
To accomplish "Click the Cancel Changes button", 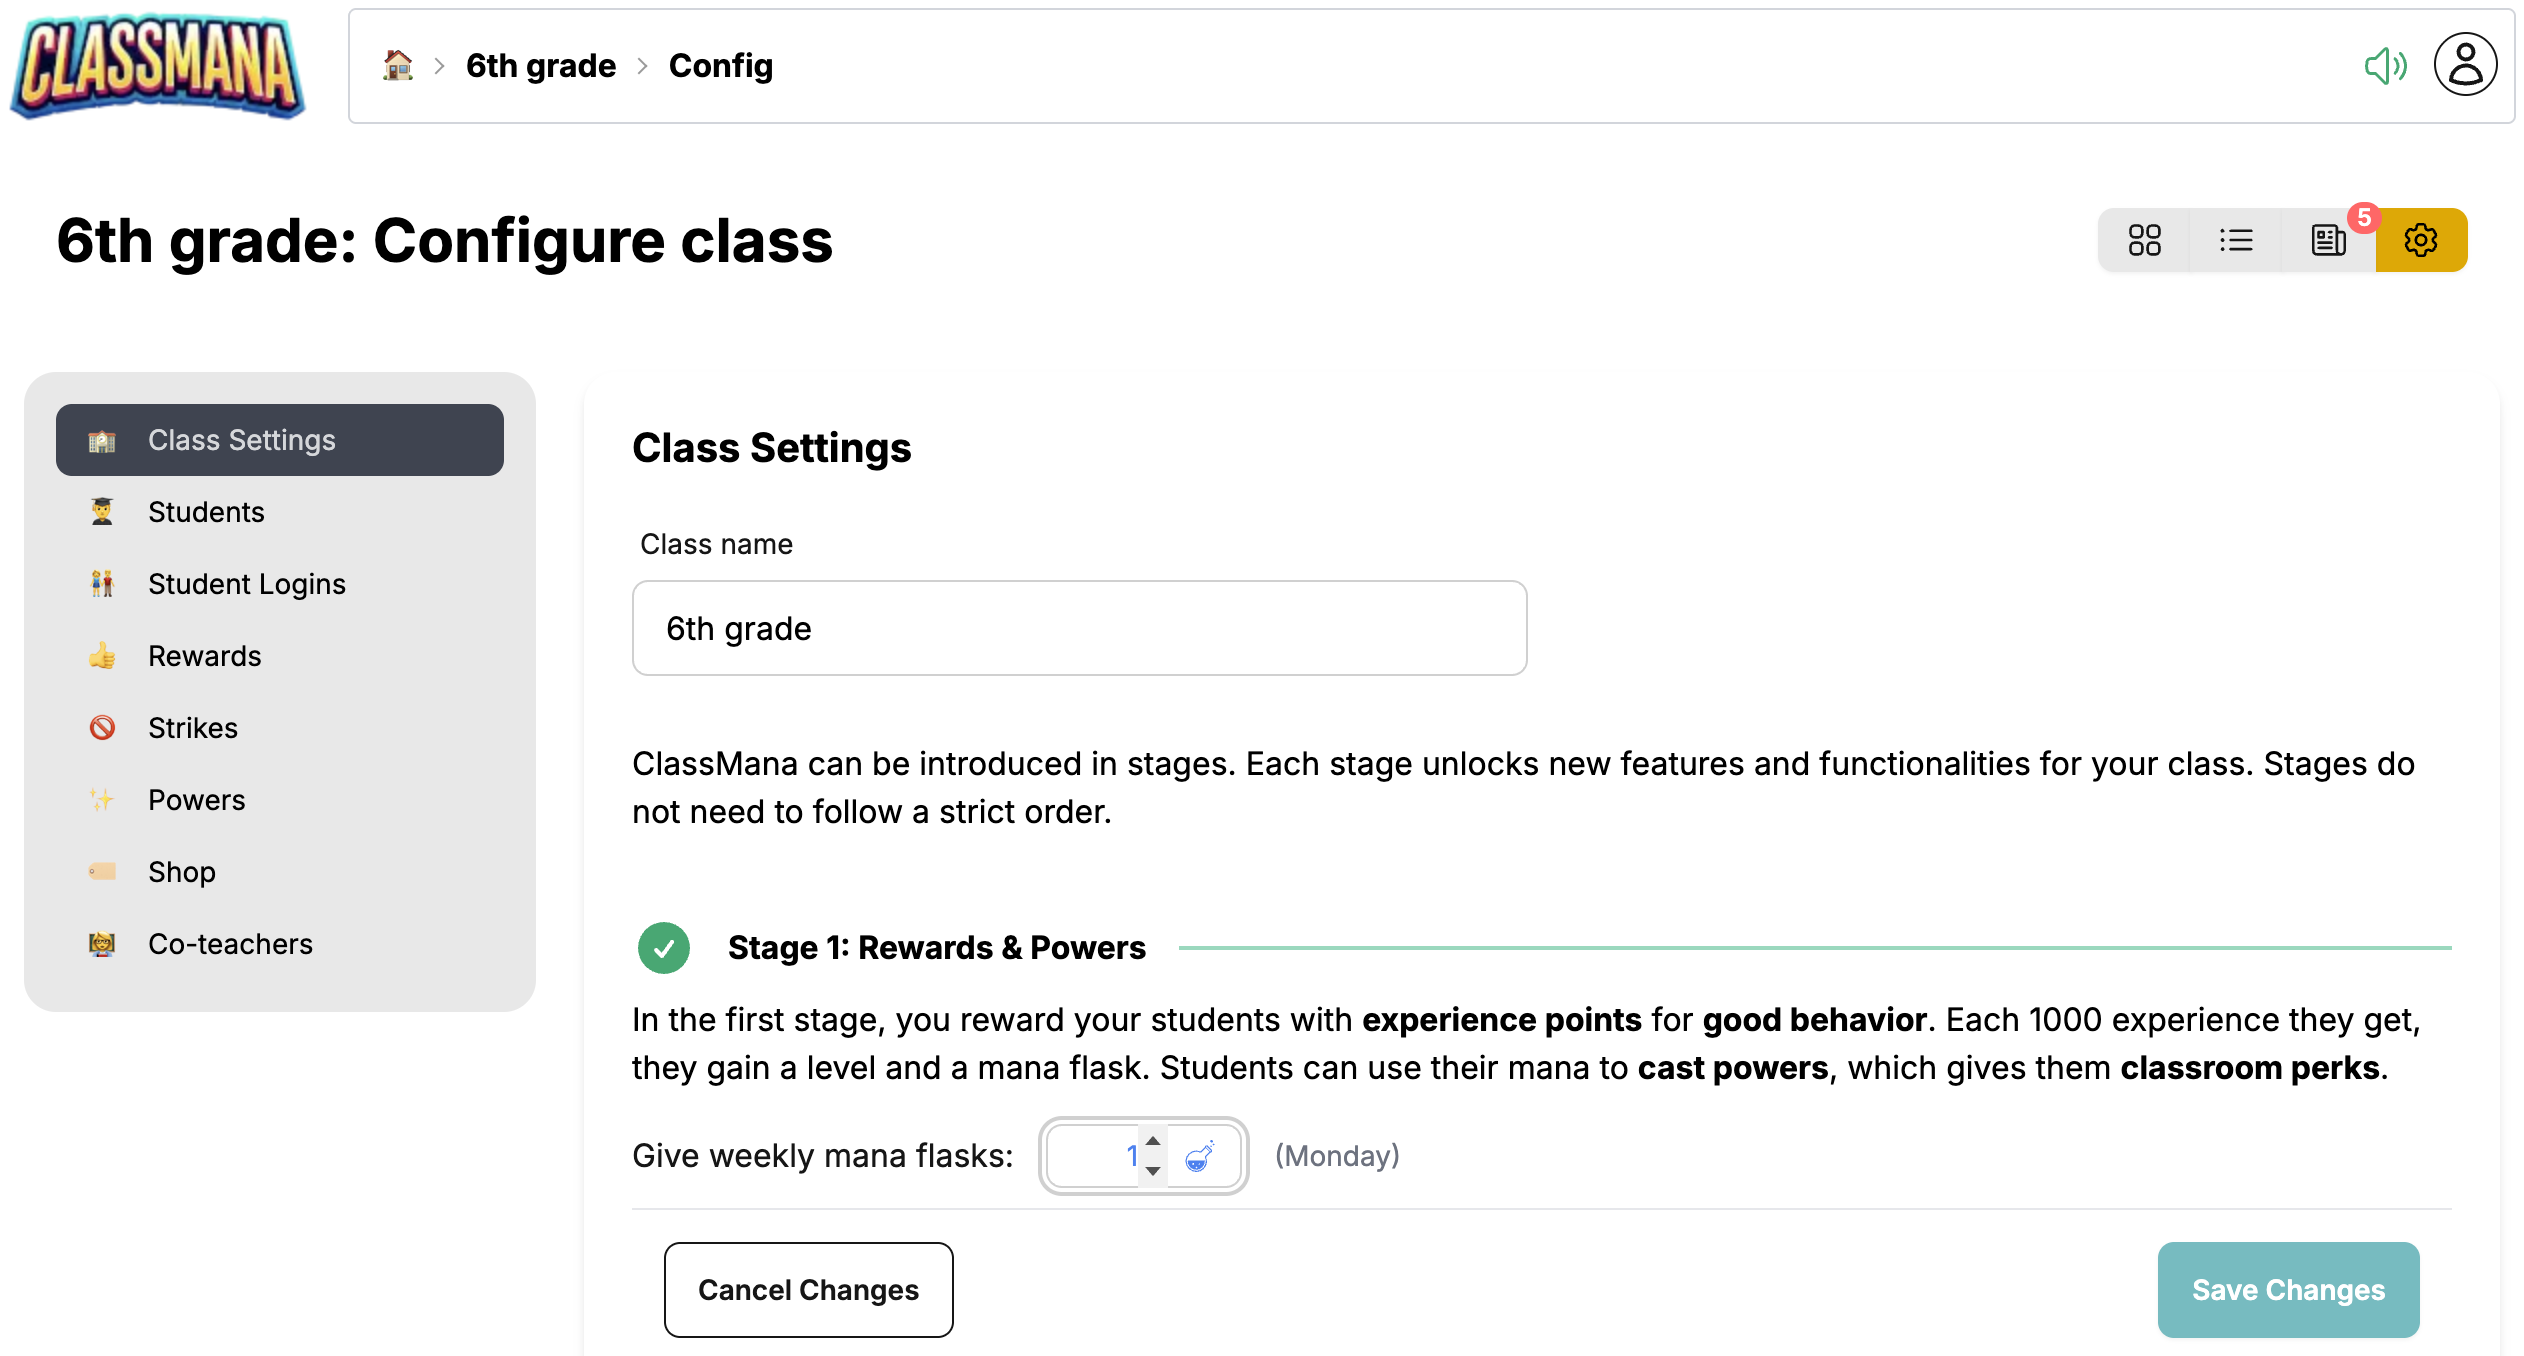I will (808, 1290).
